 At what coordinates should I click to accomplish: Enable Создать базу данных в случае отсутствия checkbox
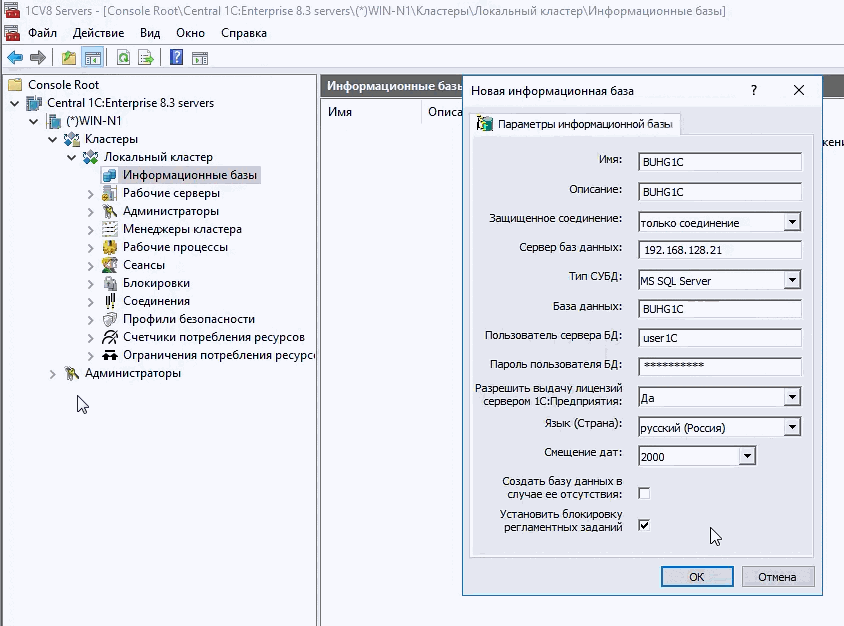[644, 493]
